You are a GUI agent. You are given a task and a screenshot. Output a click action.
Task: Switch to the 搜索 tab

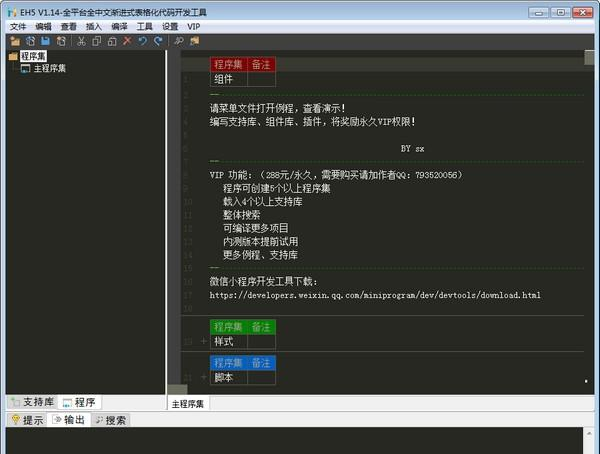(x=111, y=420)
